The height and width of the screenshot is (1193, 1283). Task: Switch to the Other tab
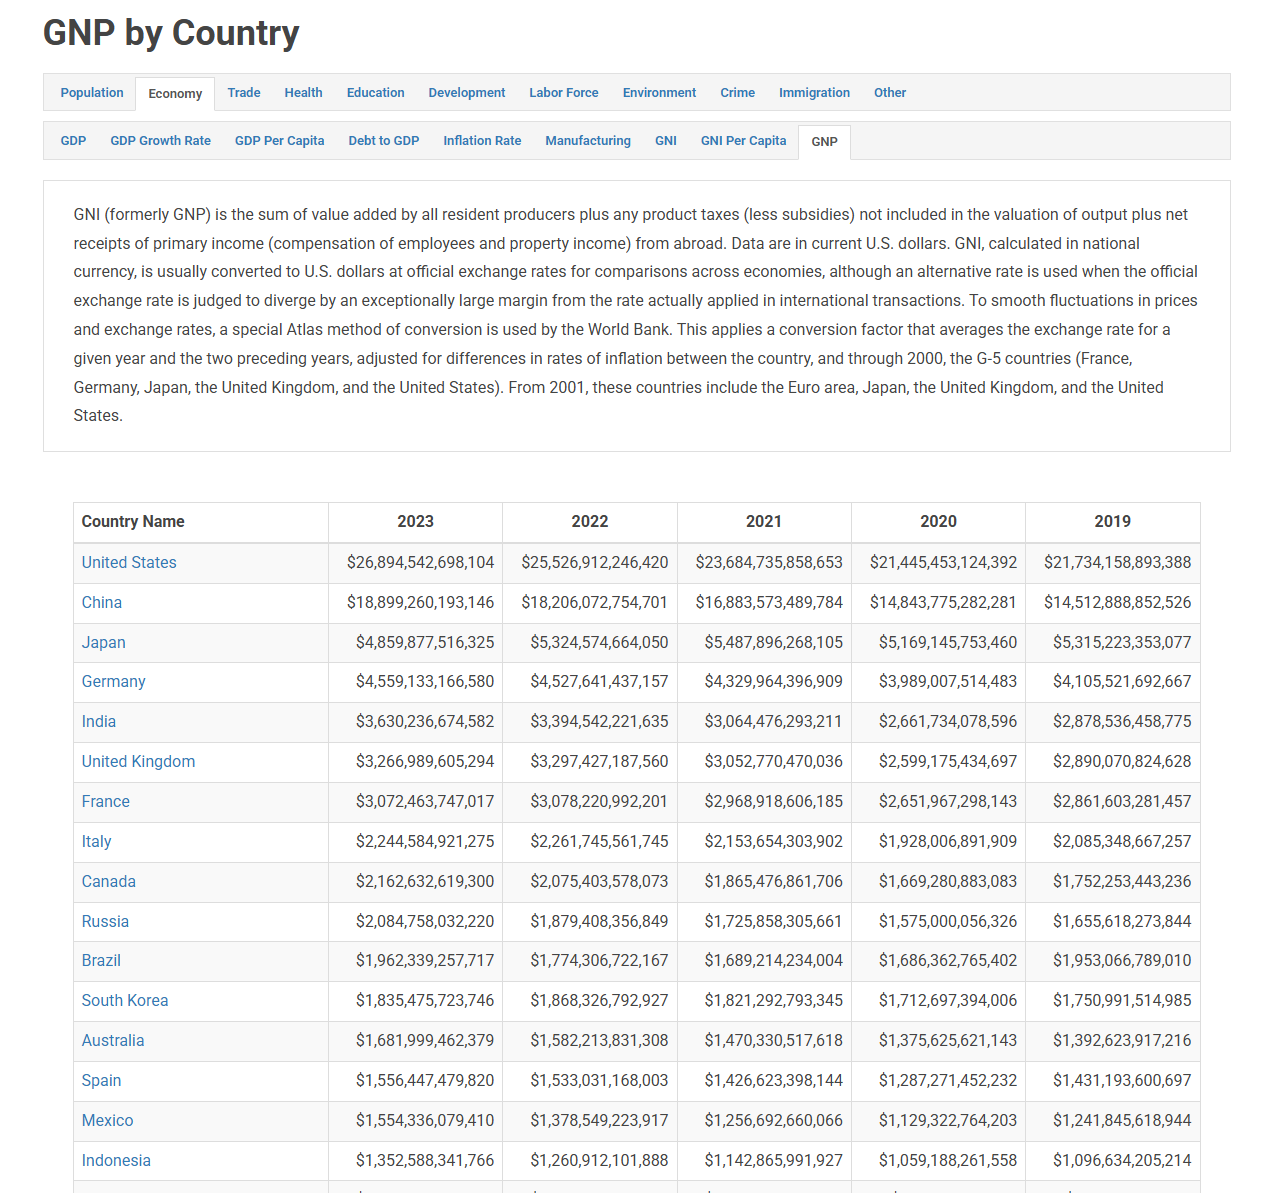pos(890,93)
